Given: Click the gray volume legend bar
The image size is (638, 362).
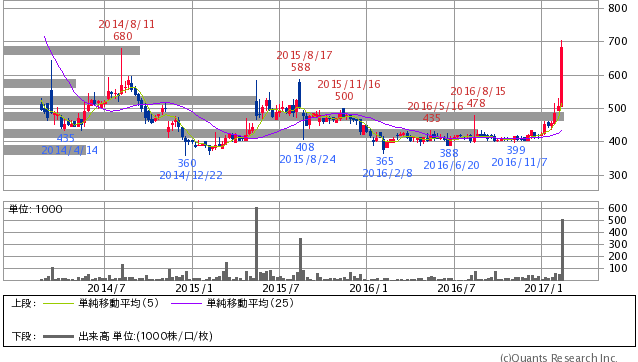Looking at the screenshot, I should click(x=58, y=336).
